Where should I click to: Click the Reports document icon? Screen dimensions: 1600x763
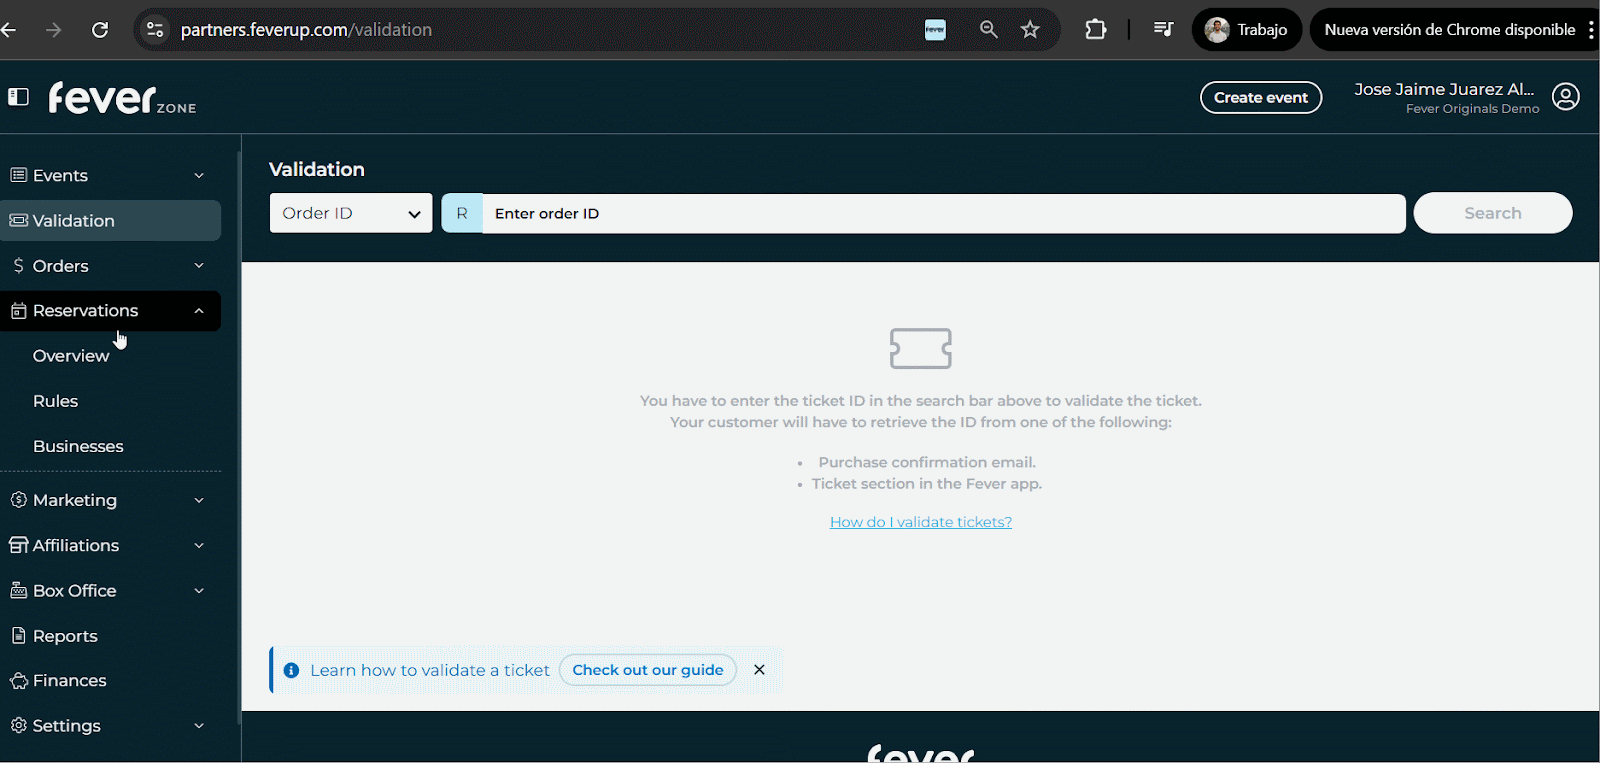[18, 635]
